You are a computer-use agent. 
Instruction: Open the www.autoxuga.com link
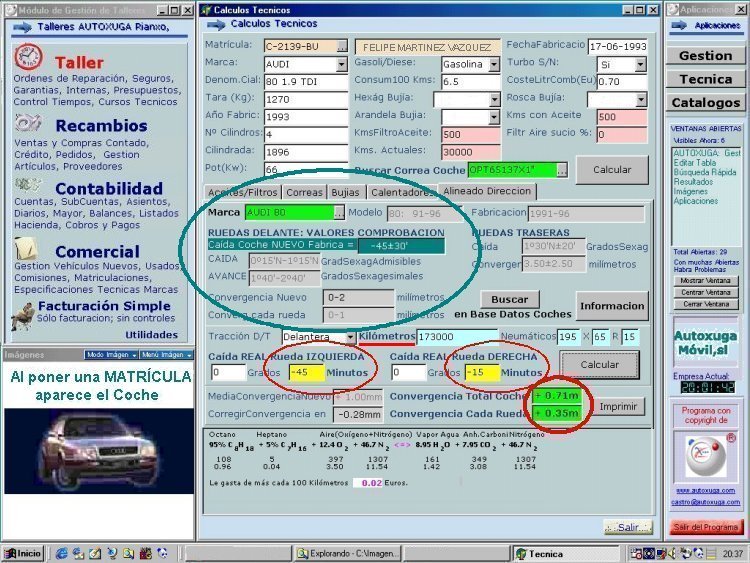[706, 491]
